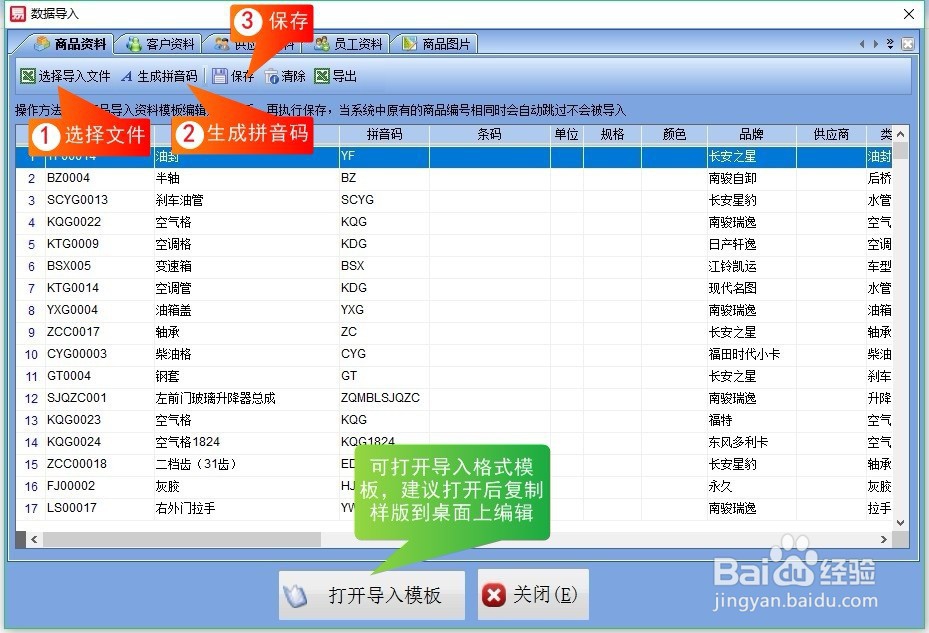Image resolution: width=929 pixels, height=633 pixels.
Task: Click the 供应商 column header
Action: [831, 135]
